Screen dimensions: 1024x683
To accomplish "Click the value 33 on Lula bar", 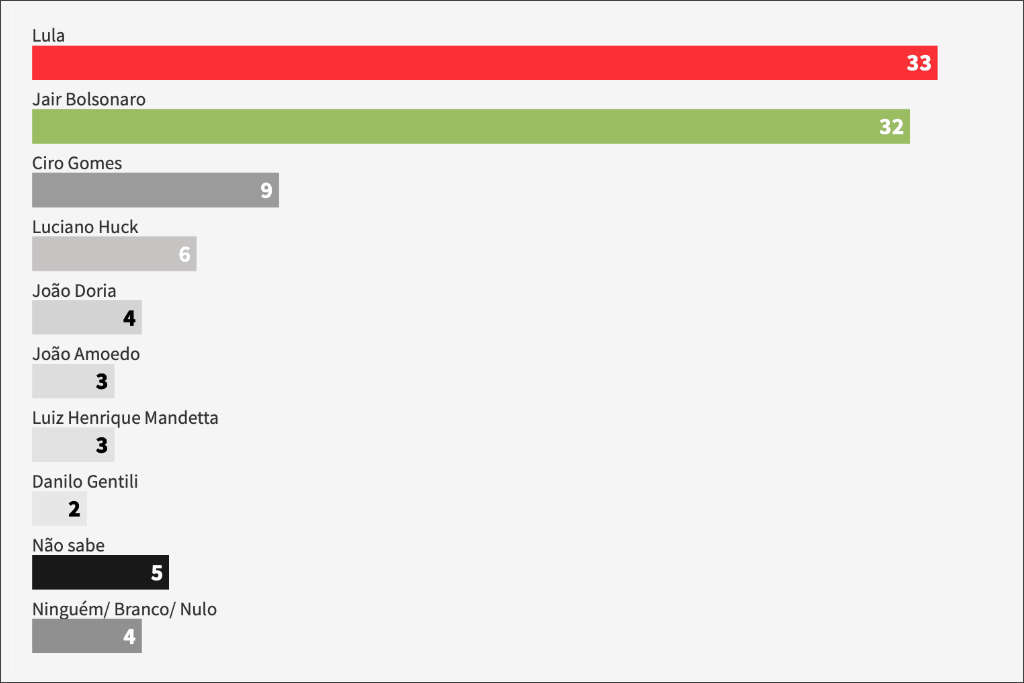I will (x=919, y=63).
